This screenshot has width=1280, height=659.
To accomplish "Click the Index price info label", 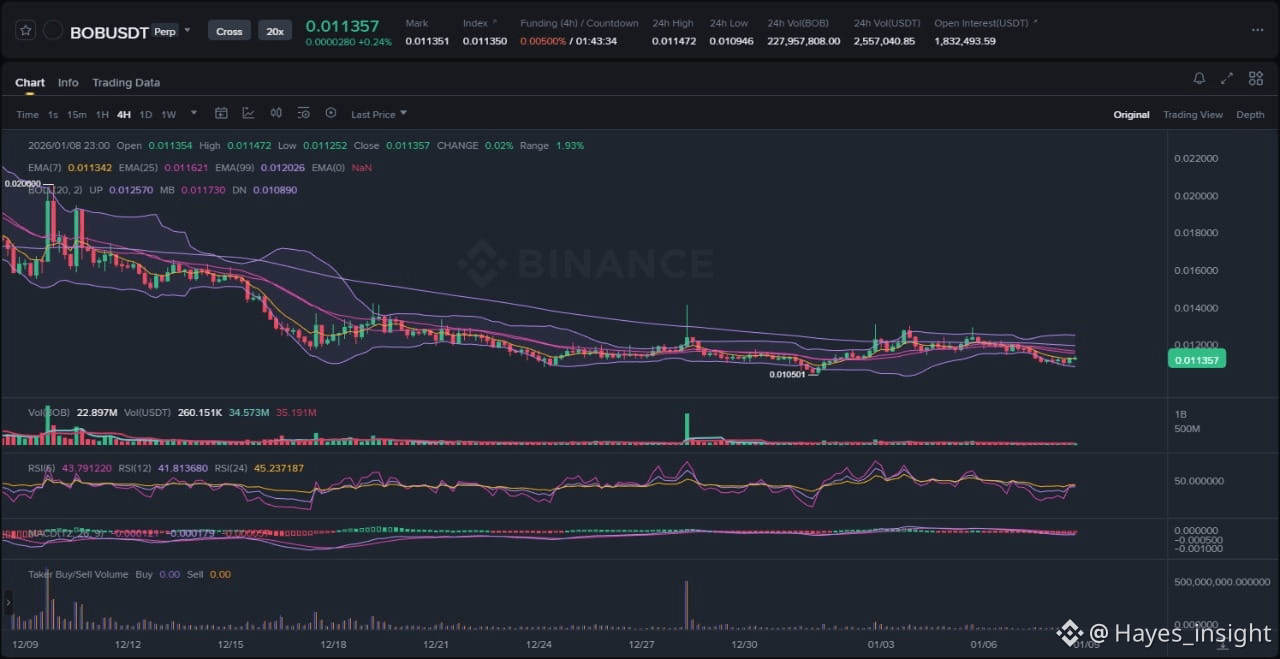I will coord(480,23).
